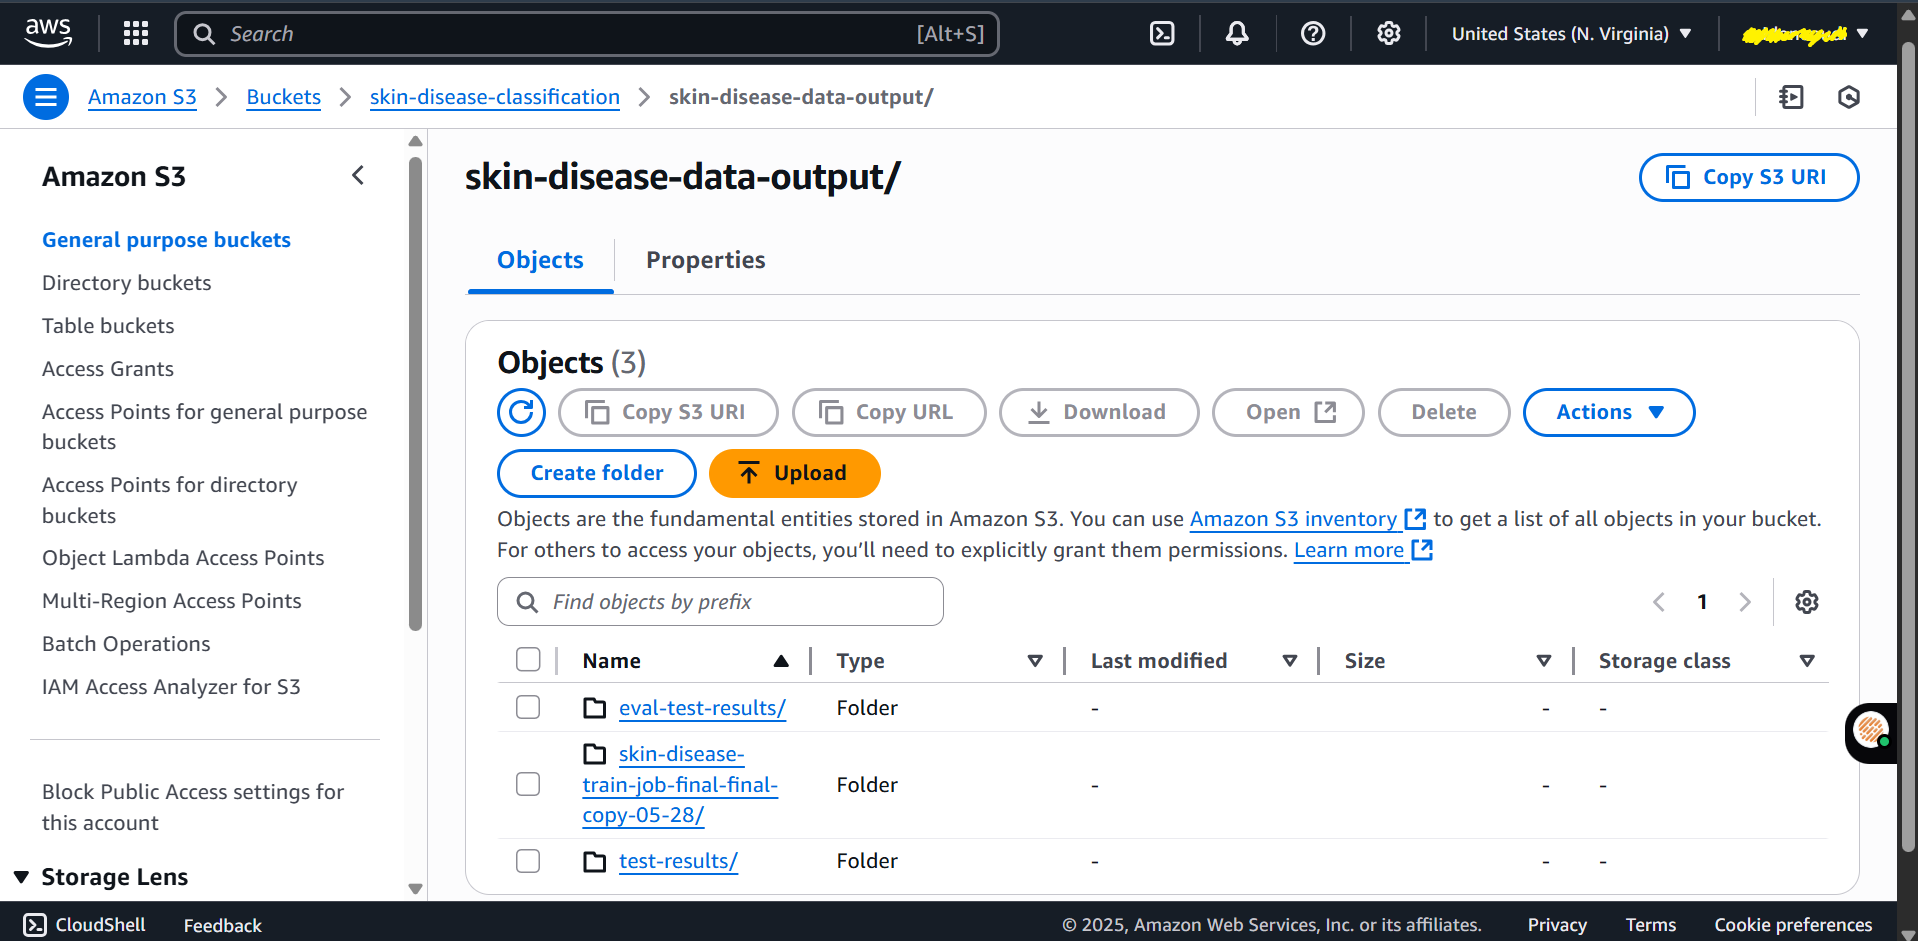Image resolution: width=1918 pixels, height=941 pixels.
Task: Open the tutorials panel icon in breadcrumb bar
Action: point(1791,97)
